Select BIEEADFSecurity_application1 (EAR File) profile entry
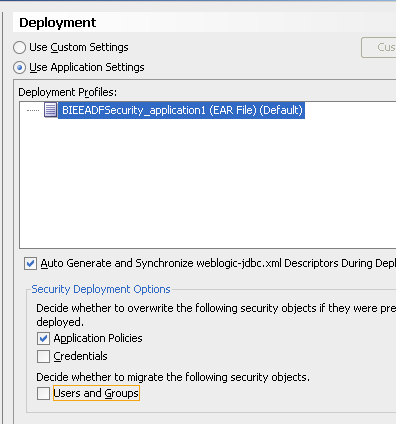Viewport: 396px width, 424px height. (182, 110)
